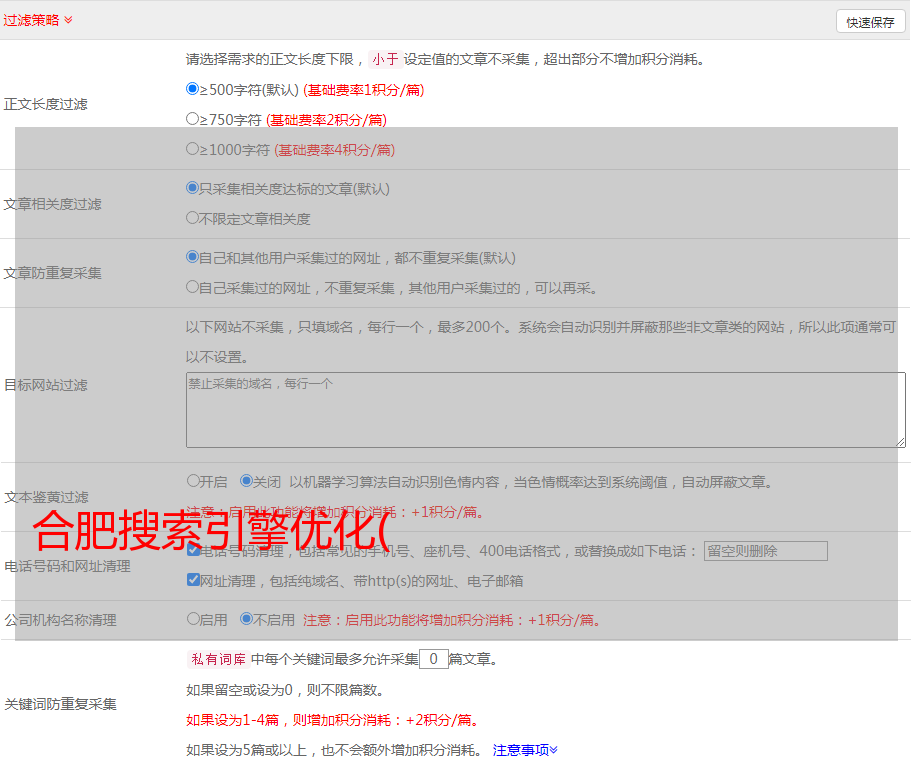Expand the 注意事项 link
Image resolution: width=912 pixels, height=768 pixels.
coord(525,750)
